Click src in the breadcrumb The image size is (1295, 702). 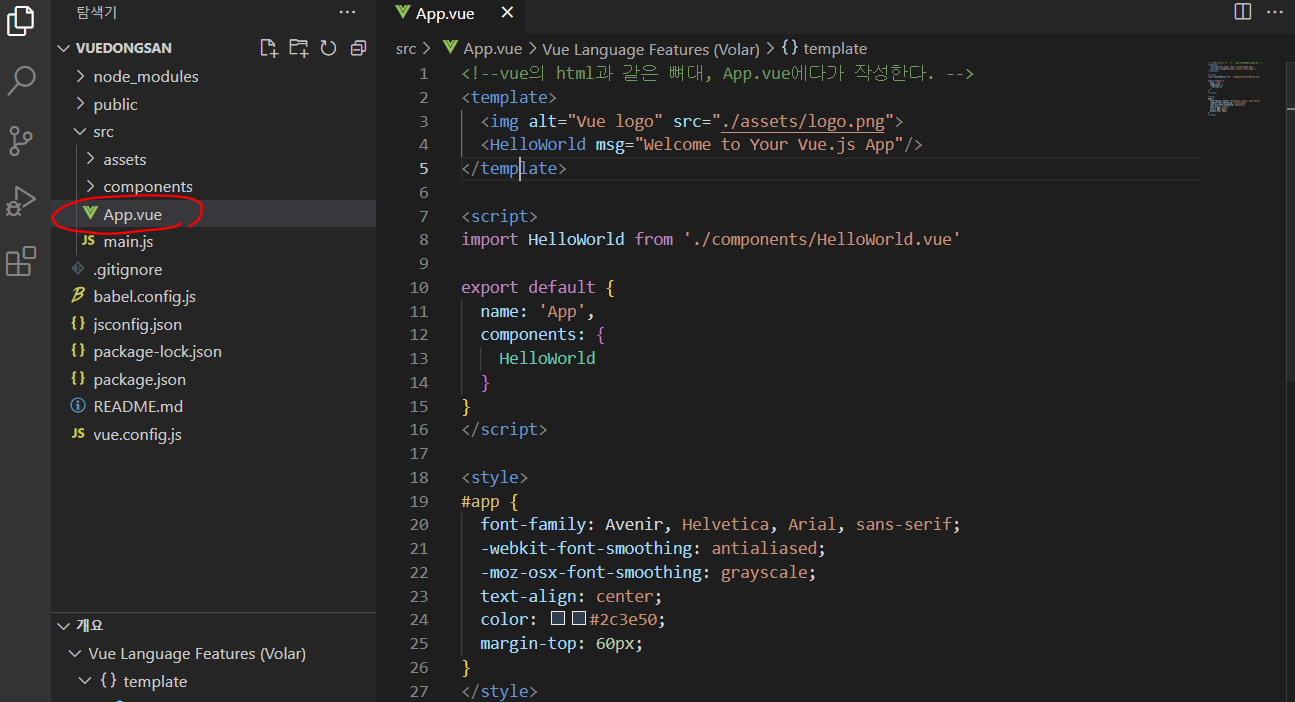point(405,48)
